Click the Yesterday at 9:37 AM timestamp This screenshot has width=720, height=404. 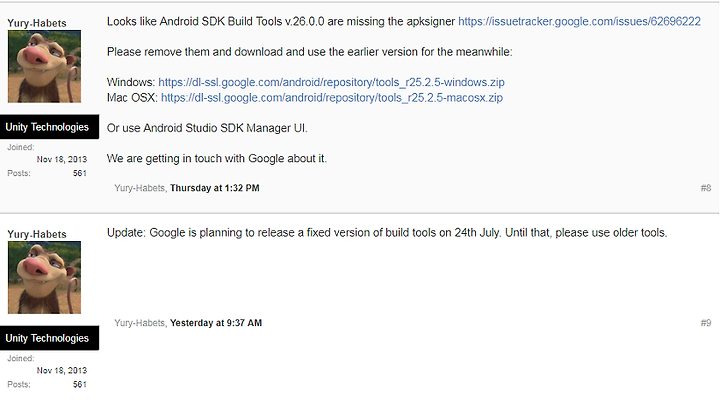click(x=216, y=323)
